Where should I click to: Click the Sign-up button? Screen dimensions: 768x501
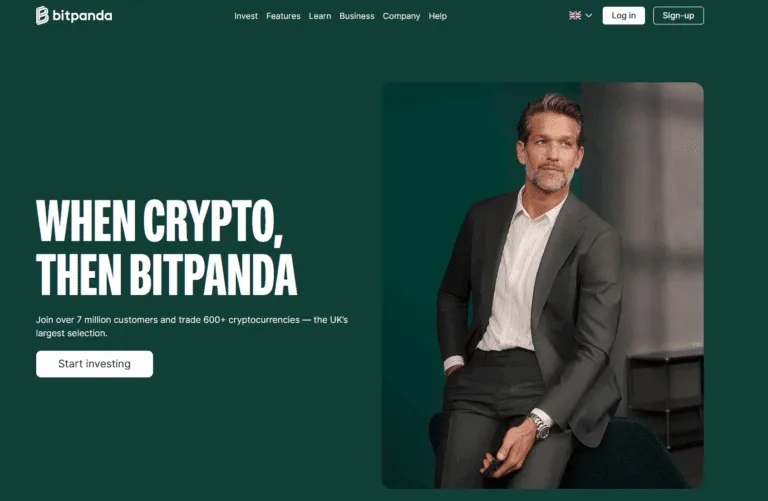[x=678, y=16]
